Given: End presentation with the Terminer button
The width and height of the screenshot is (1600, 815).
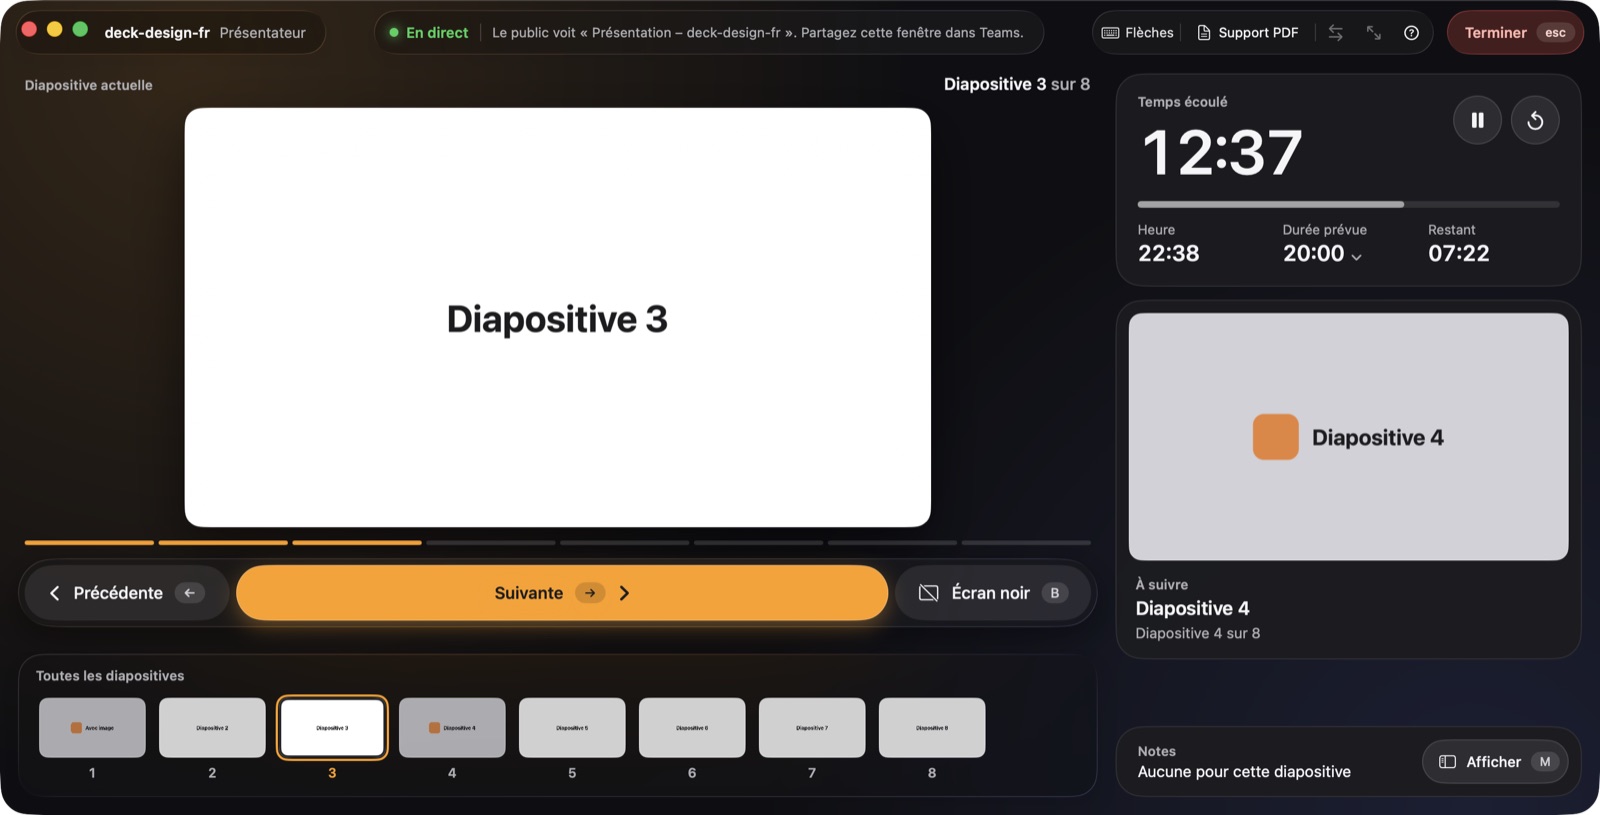Looking at the screenshot, I should 1515,33.
